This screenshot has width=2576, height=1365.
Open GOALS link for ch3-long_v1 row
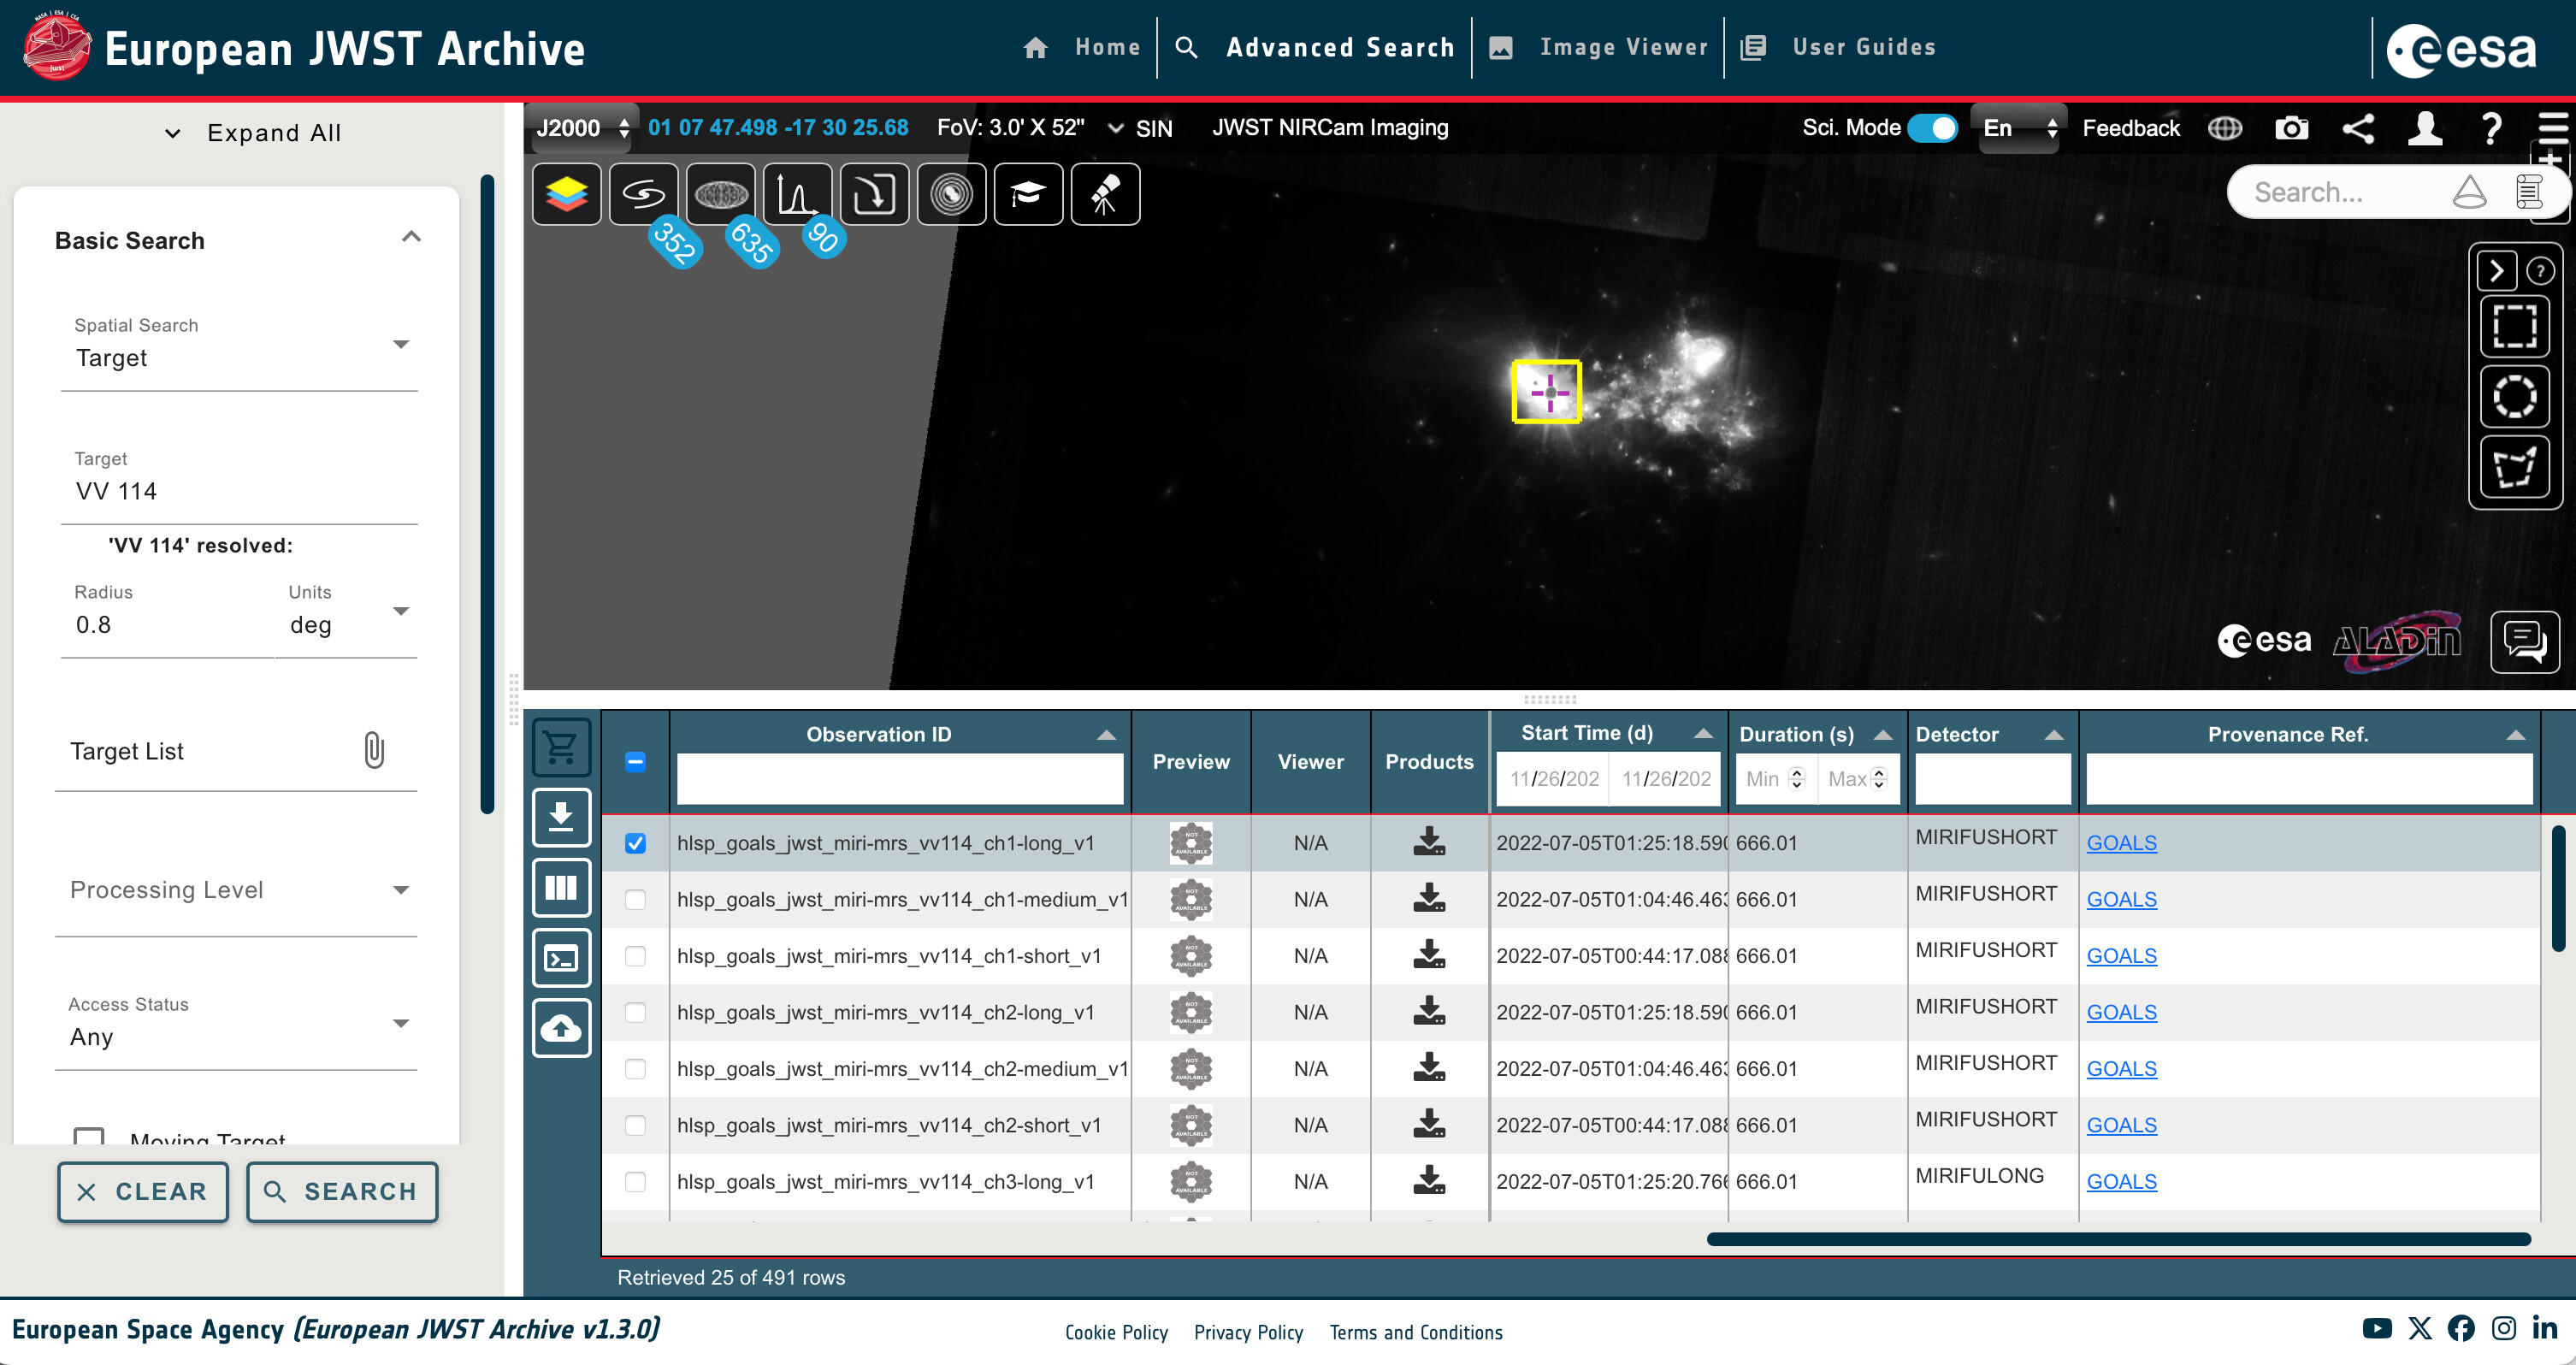click(2121, 1181)
